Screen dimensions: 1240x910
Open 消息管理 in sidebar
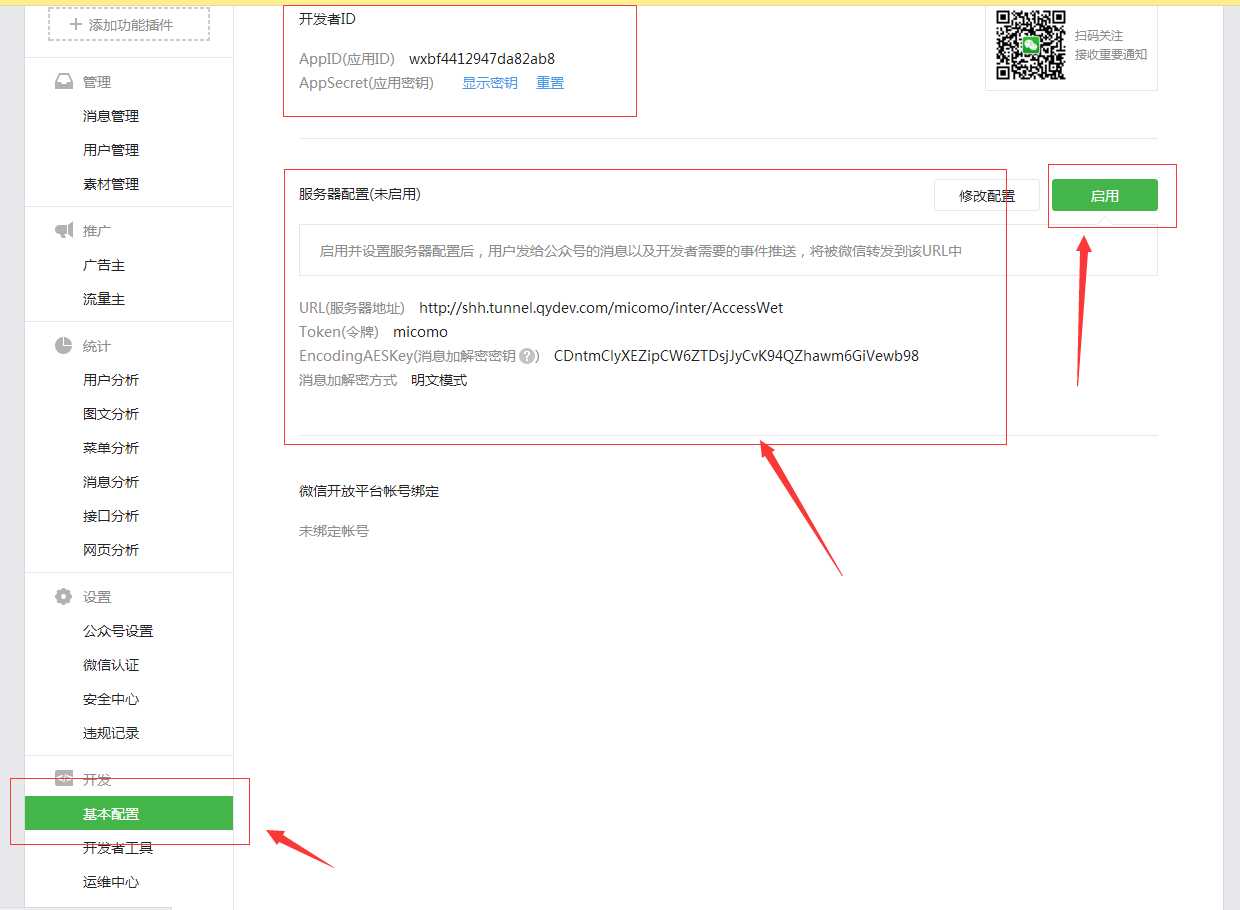pyautogui.click(x=111, y=116)
